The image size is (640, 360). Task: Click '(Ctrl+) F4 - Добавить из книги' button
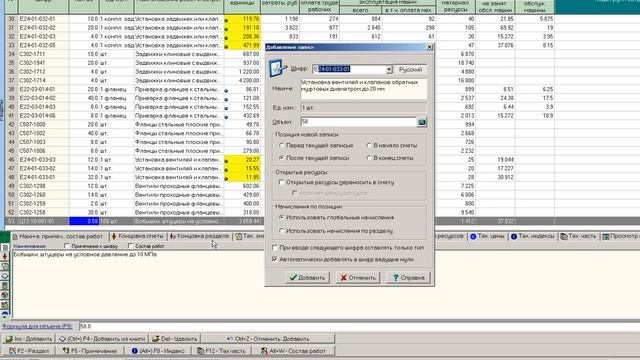point(102,339)
